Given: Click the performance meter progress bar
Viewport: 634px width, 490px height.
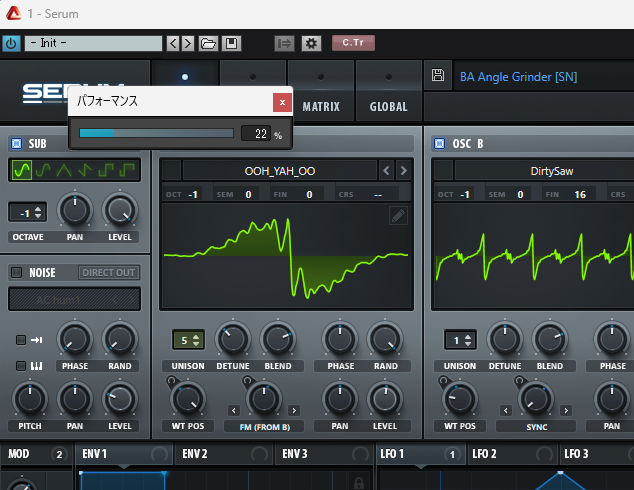Looking at the screenshot, I should click(156, 133).
